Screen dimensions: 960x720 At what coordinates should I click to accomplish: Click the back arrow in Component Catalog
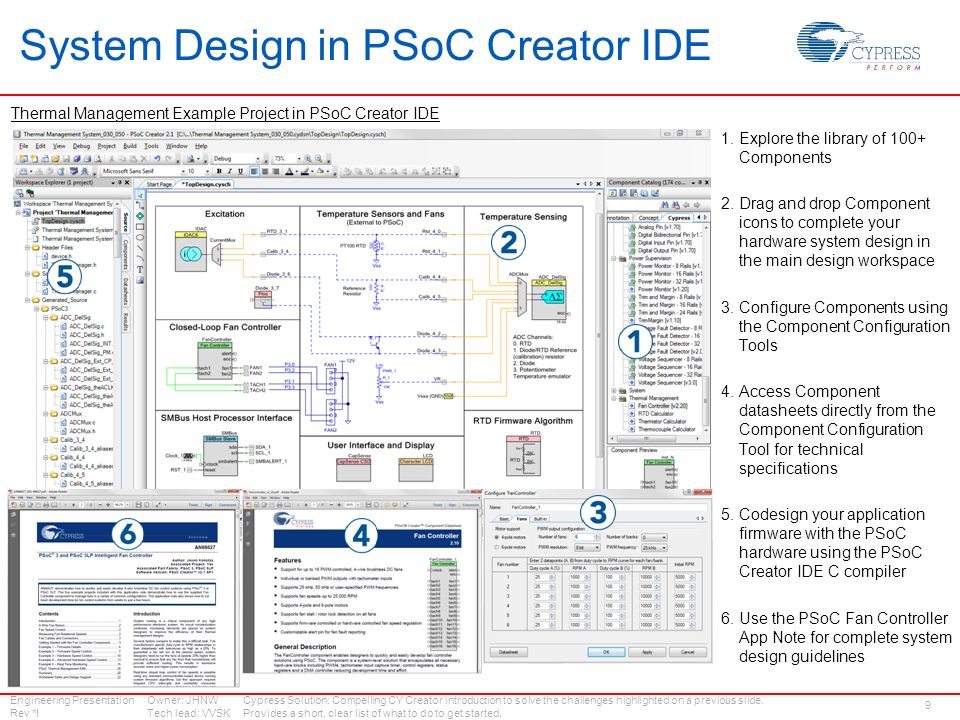click(x=686, y=205)
